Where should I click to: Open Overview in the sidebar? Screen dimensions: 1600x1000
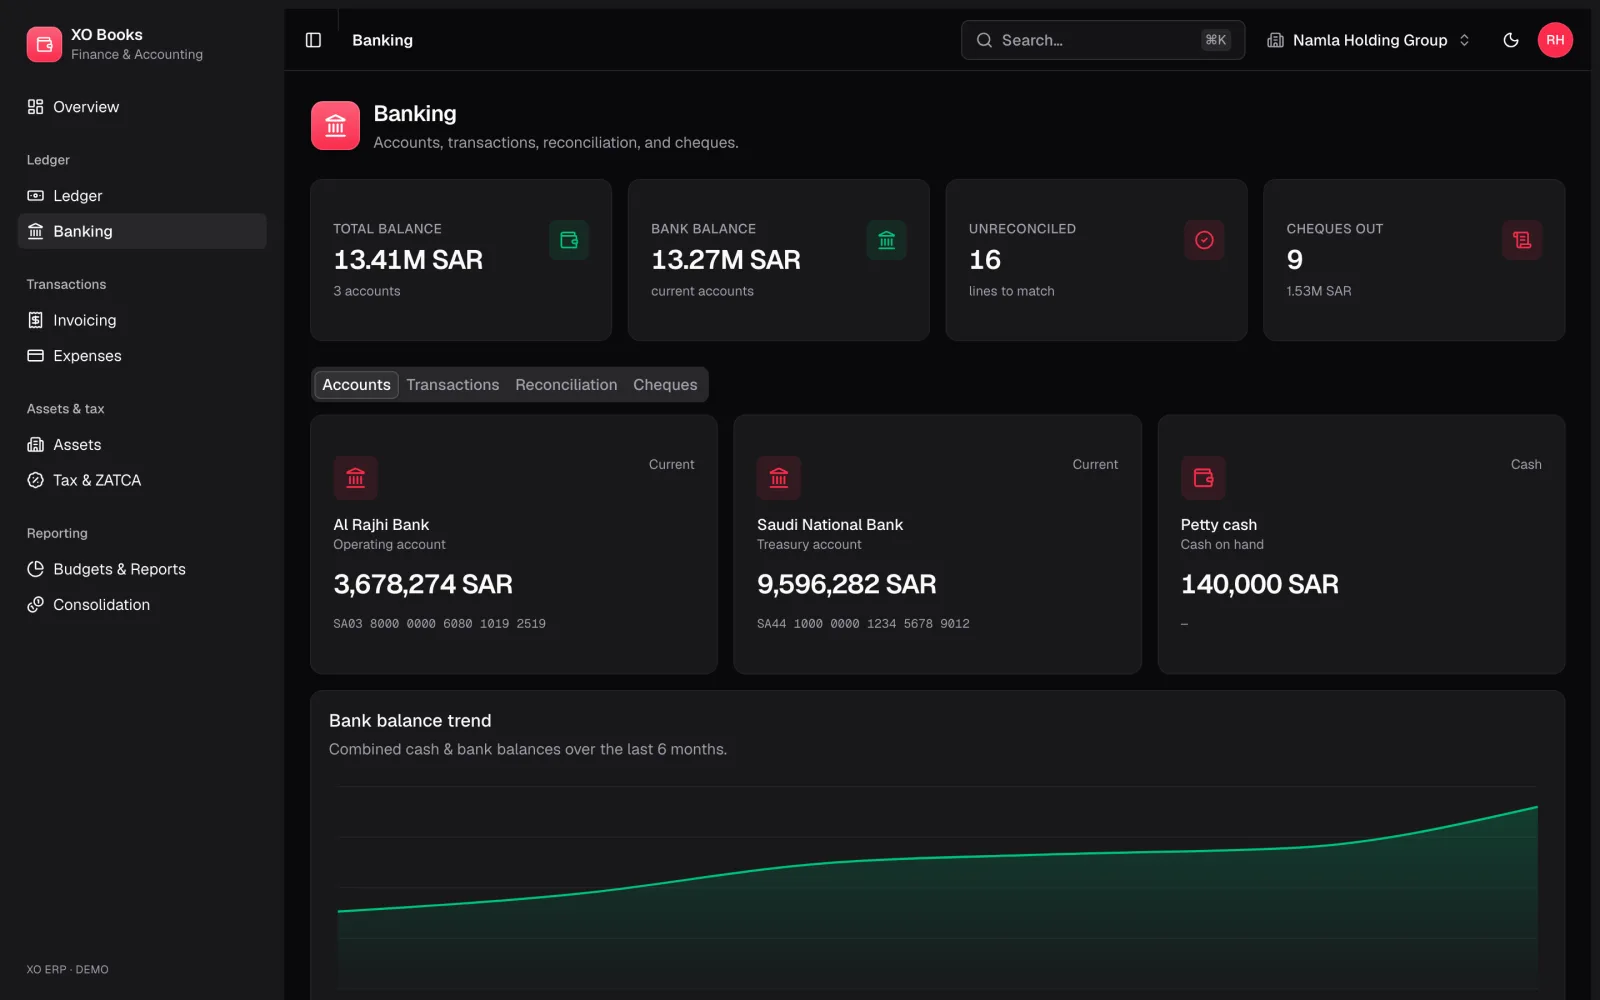point(142,107)
